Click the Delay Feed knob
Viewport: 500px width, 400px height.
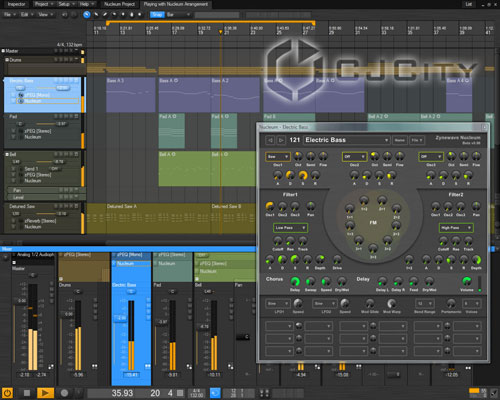pyautogui.click(x=413, y=282)
